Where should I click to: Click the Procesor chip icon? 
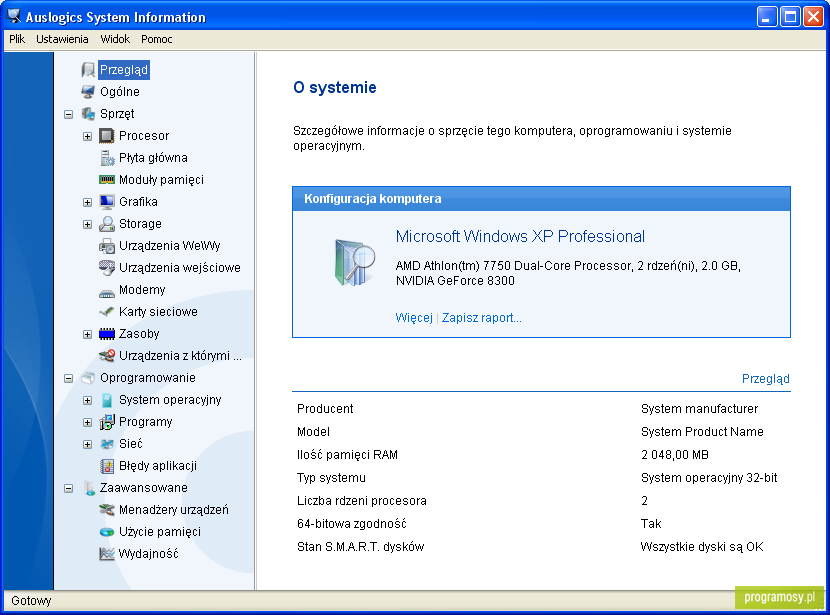coord(107,136)
